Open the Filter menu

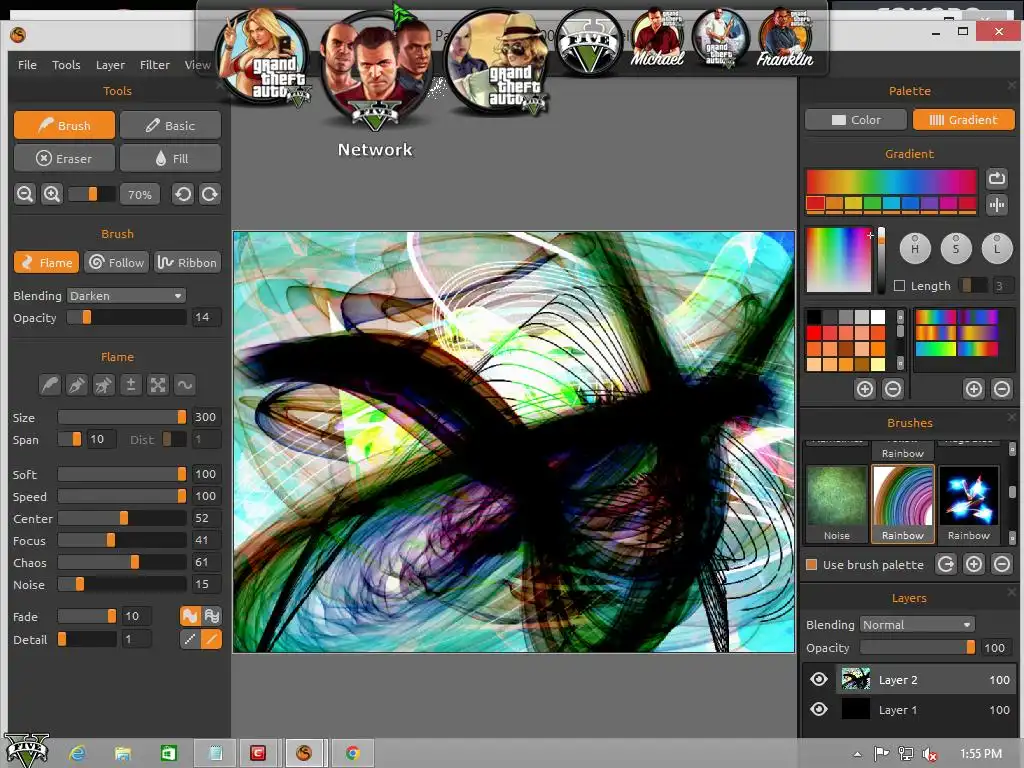[155, 65]
